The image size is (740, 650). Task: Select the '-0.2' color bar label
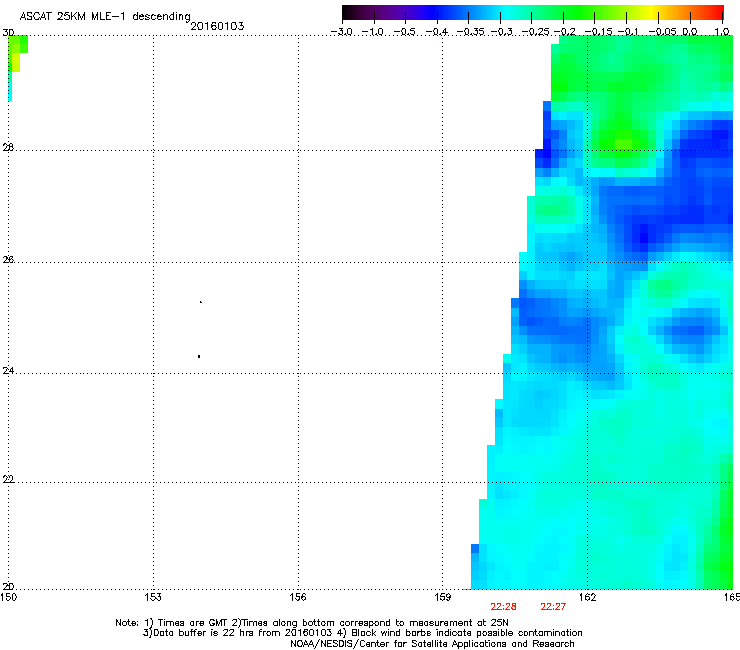[x=565, y=32]
